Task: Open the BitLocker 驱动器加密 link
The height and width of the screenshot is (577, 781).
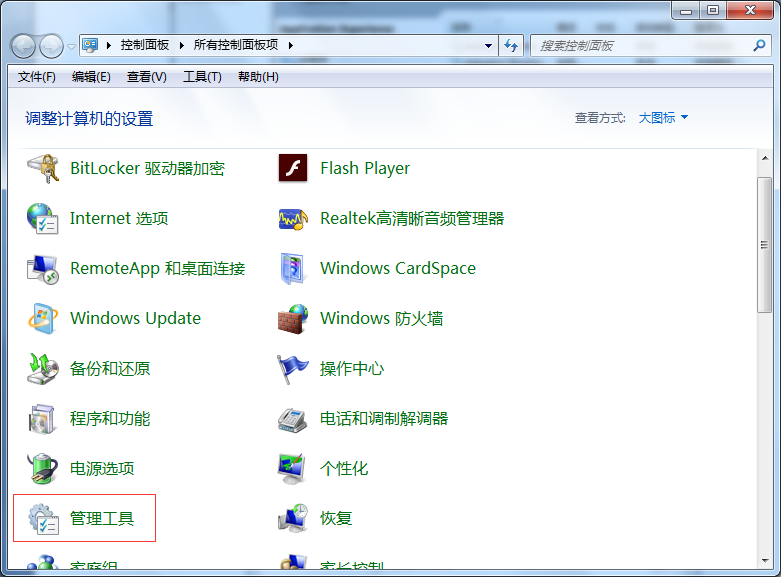Action: tap(147, 168)
